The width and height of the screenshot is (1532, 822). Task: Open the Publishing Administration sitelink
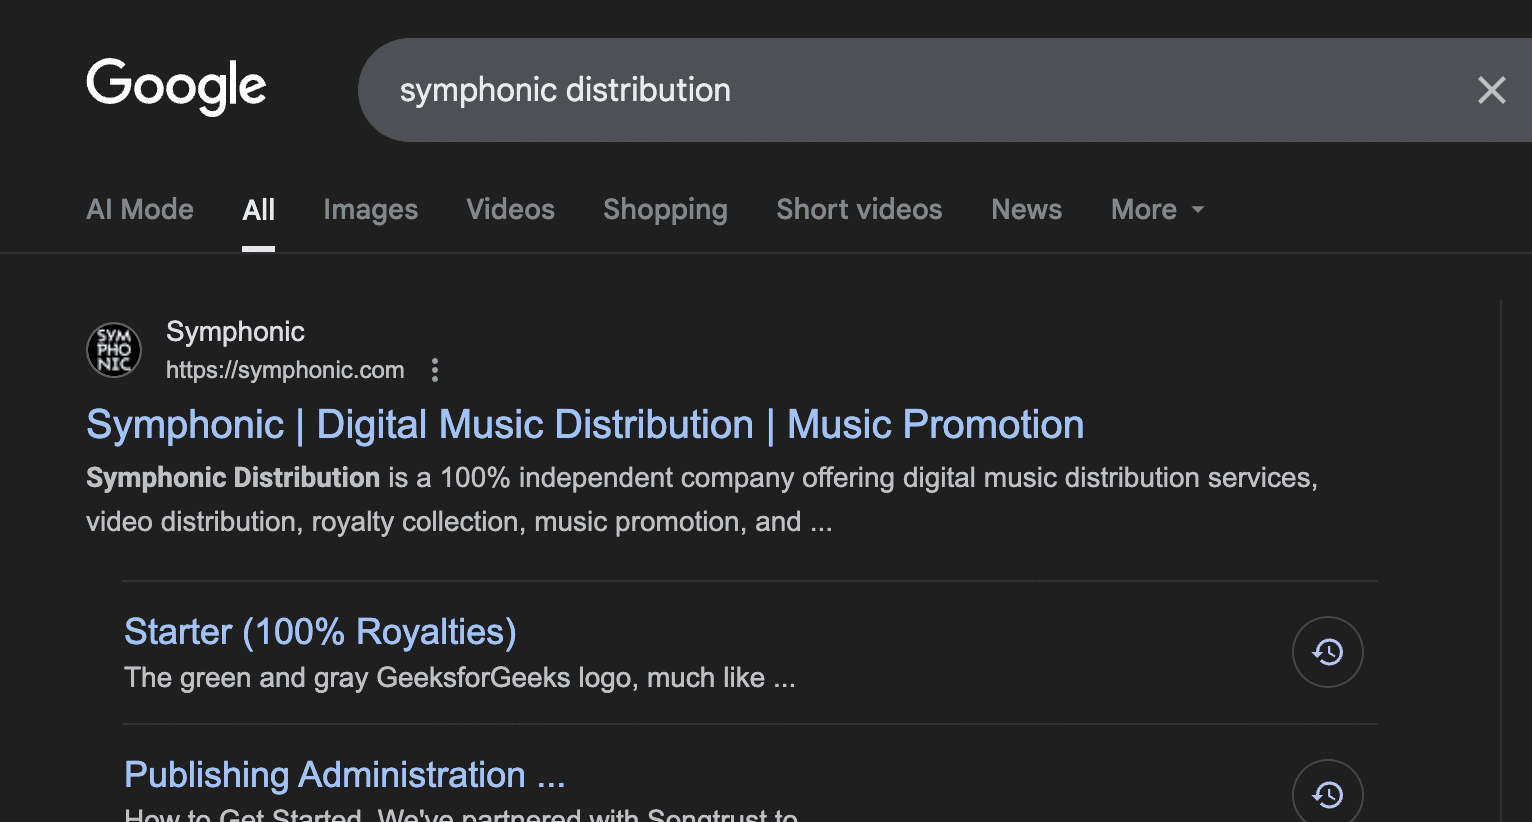click(x=344, y=774)
